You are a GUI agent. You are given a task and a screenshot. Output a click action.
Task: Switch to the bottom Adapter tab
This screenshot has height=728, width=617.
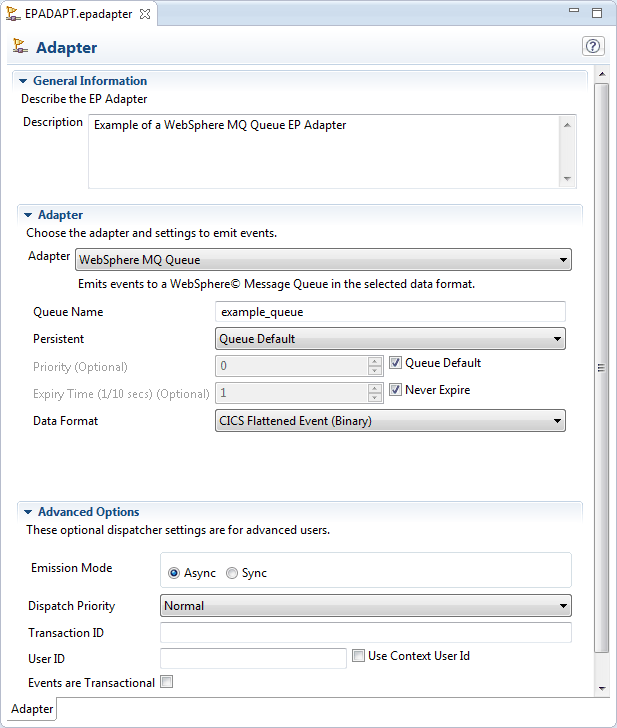tap(32, 709)
